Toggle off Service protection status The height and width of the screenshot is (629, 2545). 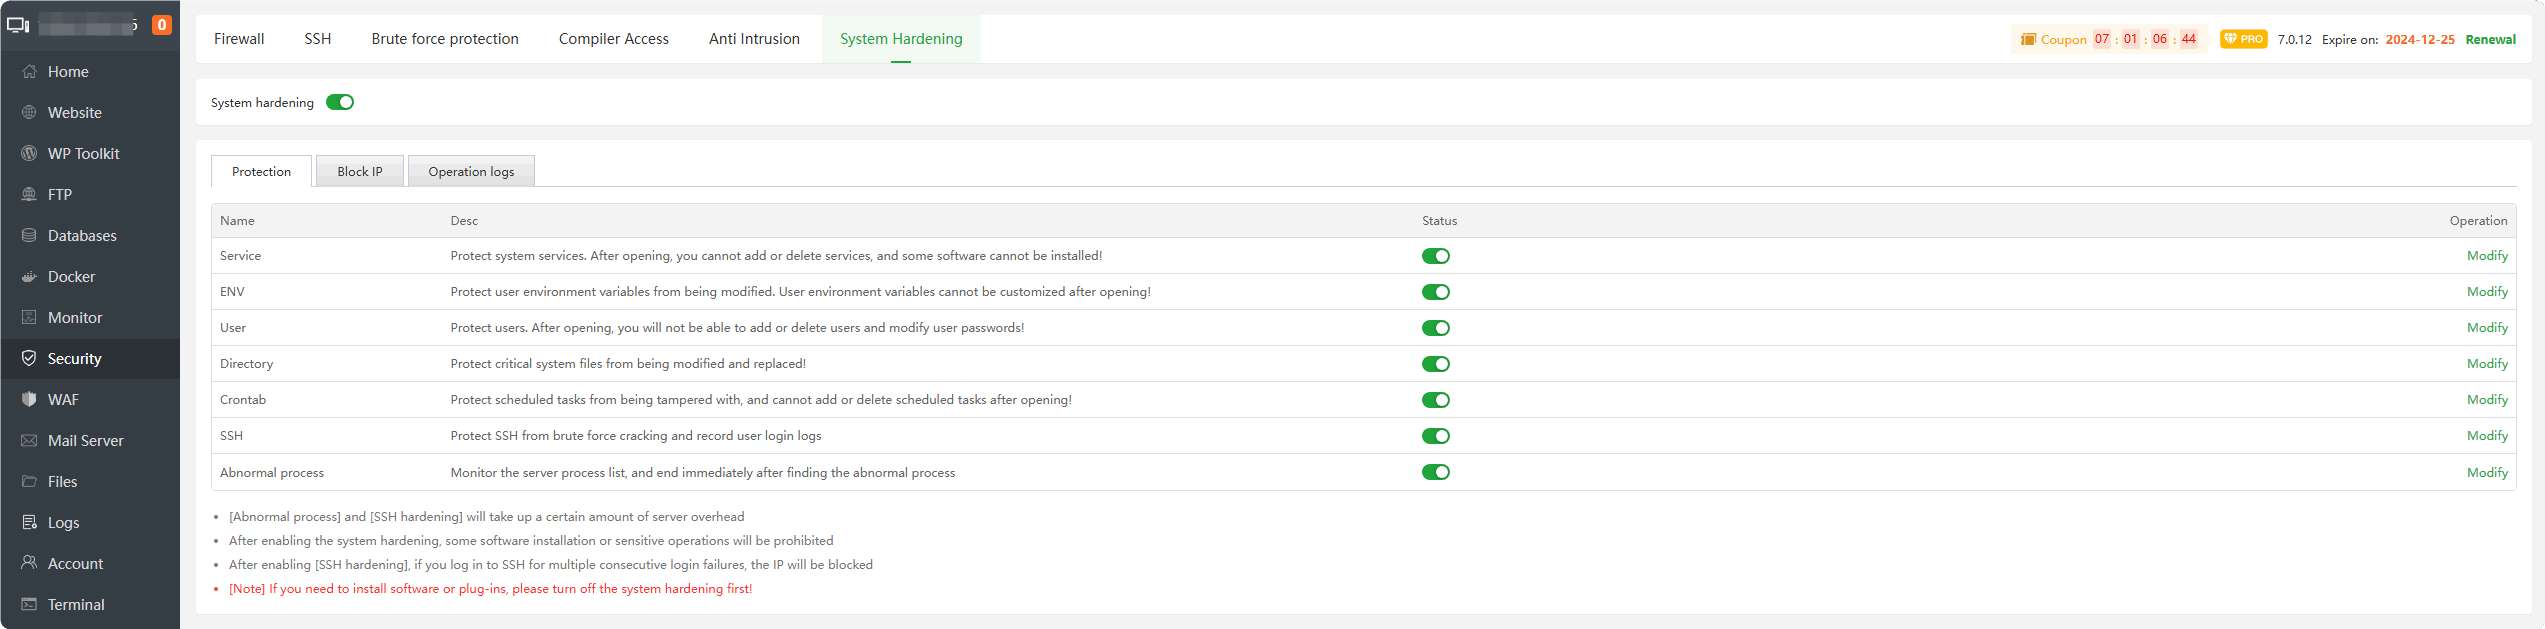pyautogui.click(x=1435, y=256)
